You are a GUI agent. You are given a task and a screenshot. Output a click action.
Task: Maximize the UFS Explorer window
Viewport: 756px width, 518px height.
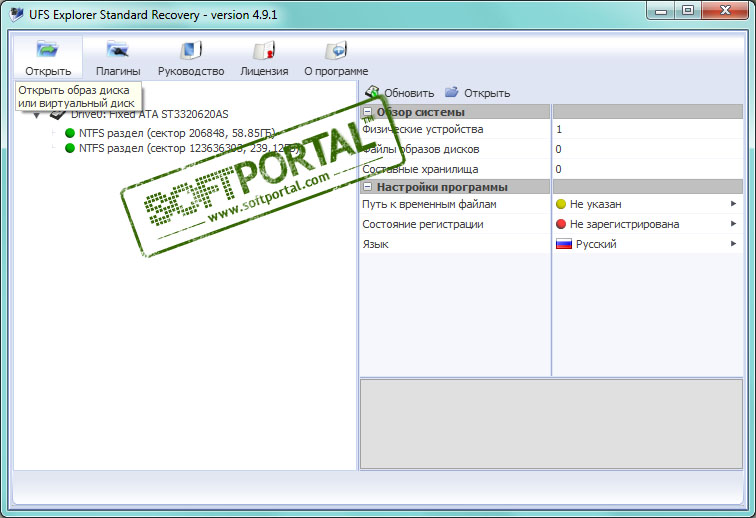click(x=688, y=11)
